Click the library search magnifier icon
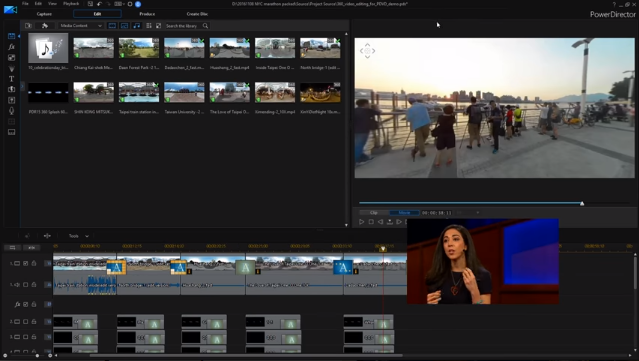The image size is (639, 361). click(x=205, y=26)
